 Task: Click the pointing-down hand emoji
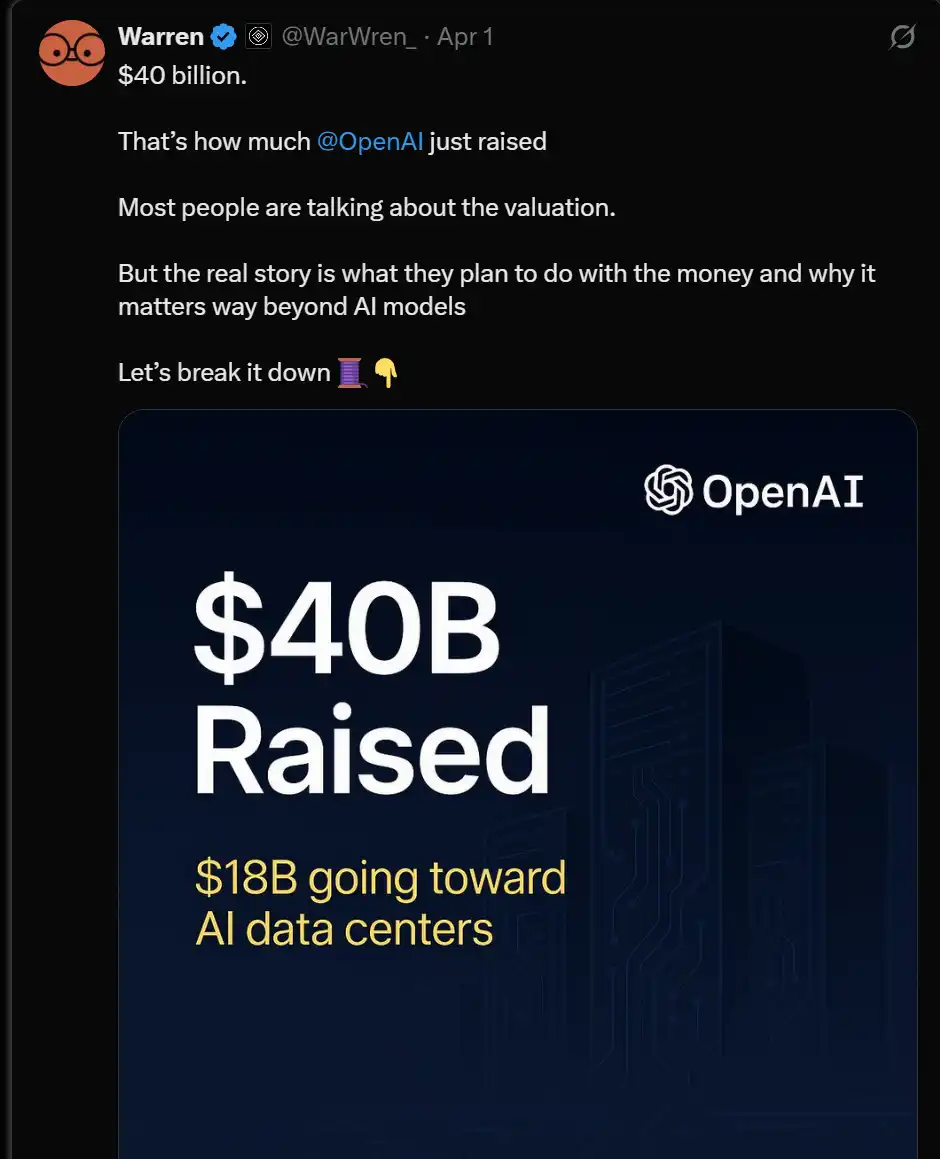pyautogui.click(x=386, y=373)
